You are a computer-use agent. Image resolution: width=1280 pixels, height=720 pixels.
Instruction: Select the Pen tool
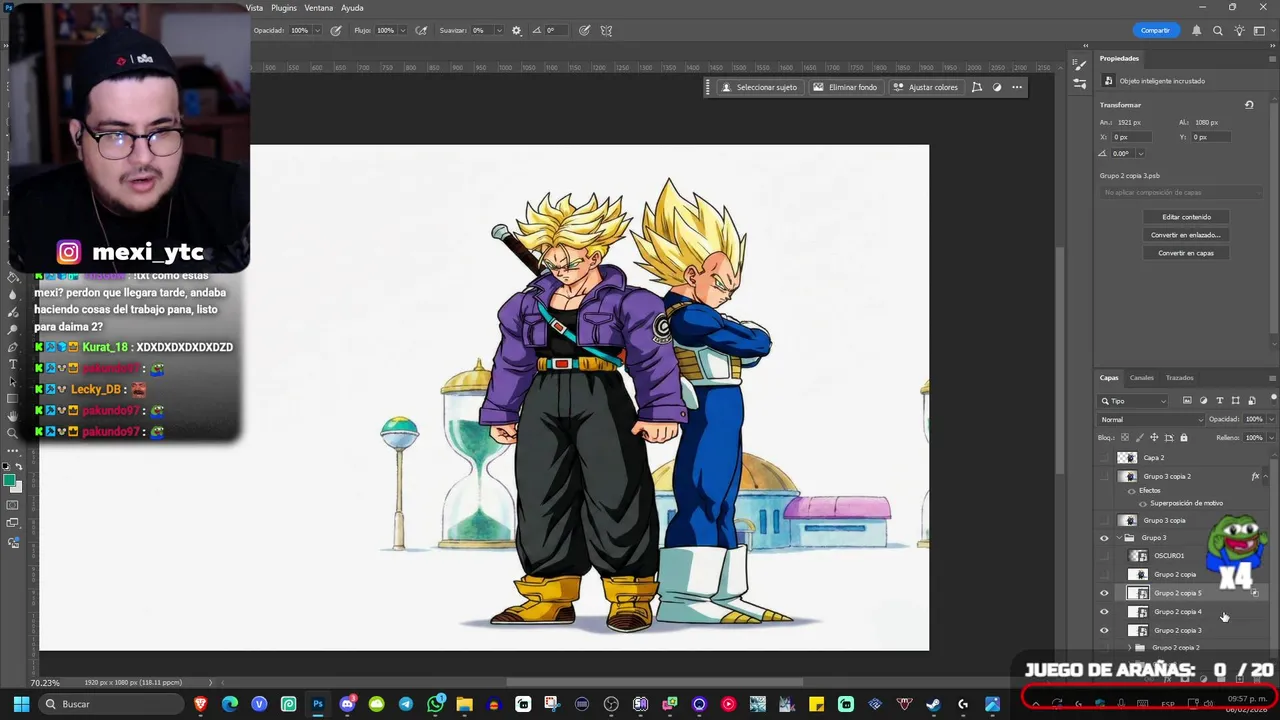[12, 346]
